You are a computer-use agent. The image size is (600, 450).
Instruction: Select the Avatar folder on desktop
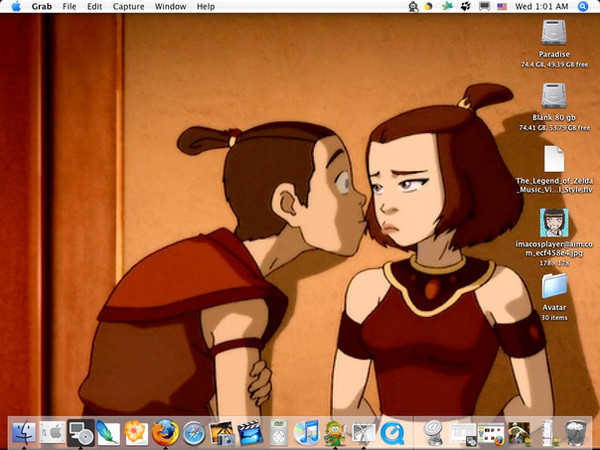[554, 286]
